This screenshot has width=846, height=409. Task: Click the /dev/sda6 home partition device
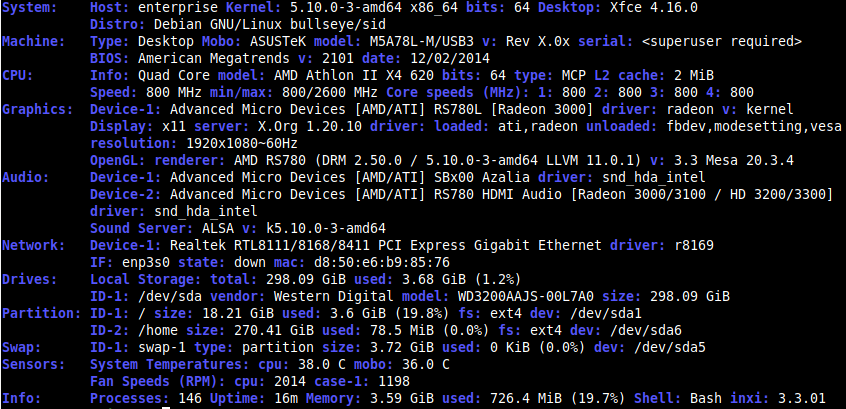(646, 331)
